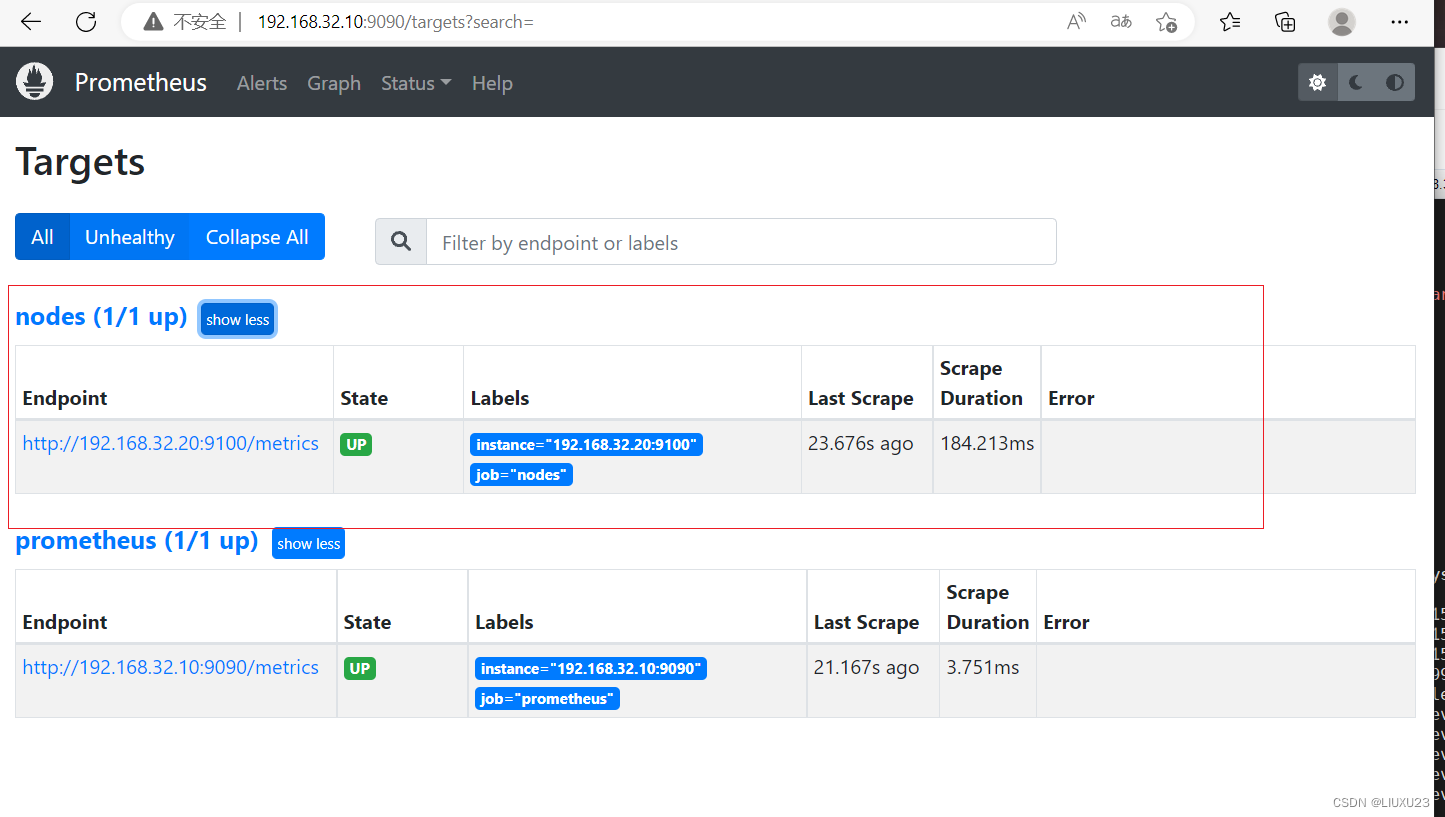Open the Favorites list icon
The height and width of the screenshot is (817, 1445).
[1230, 22]
